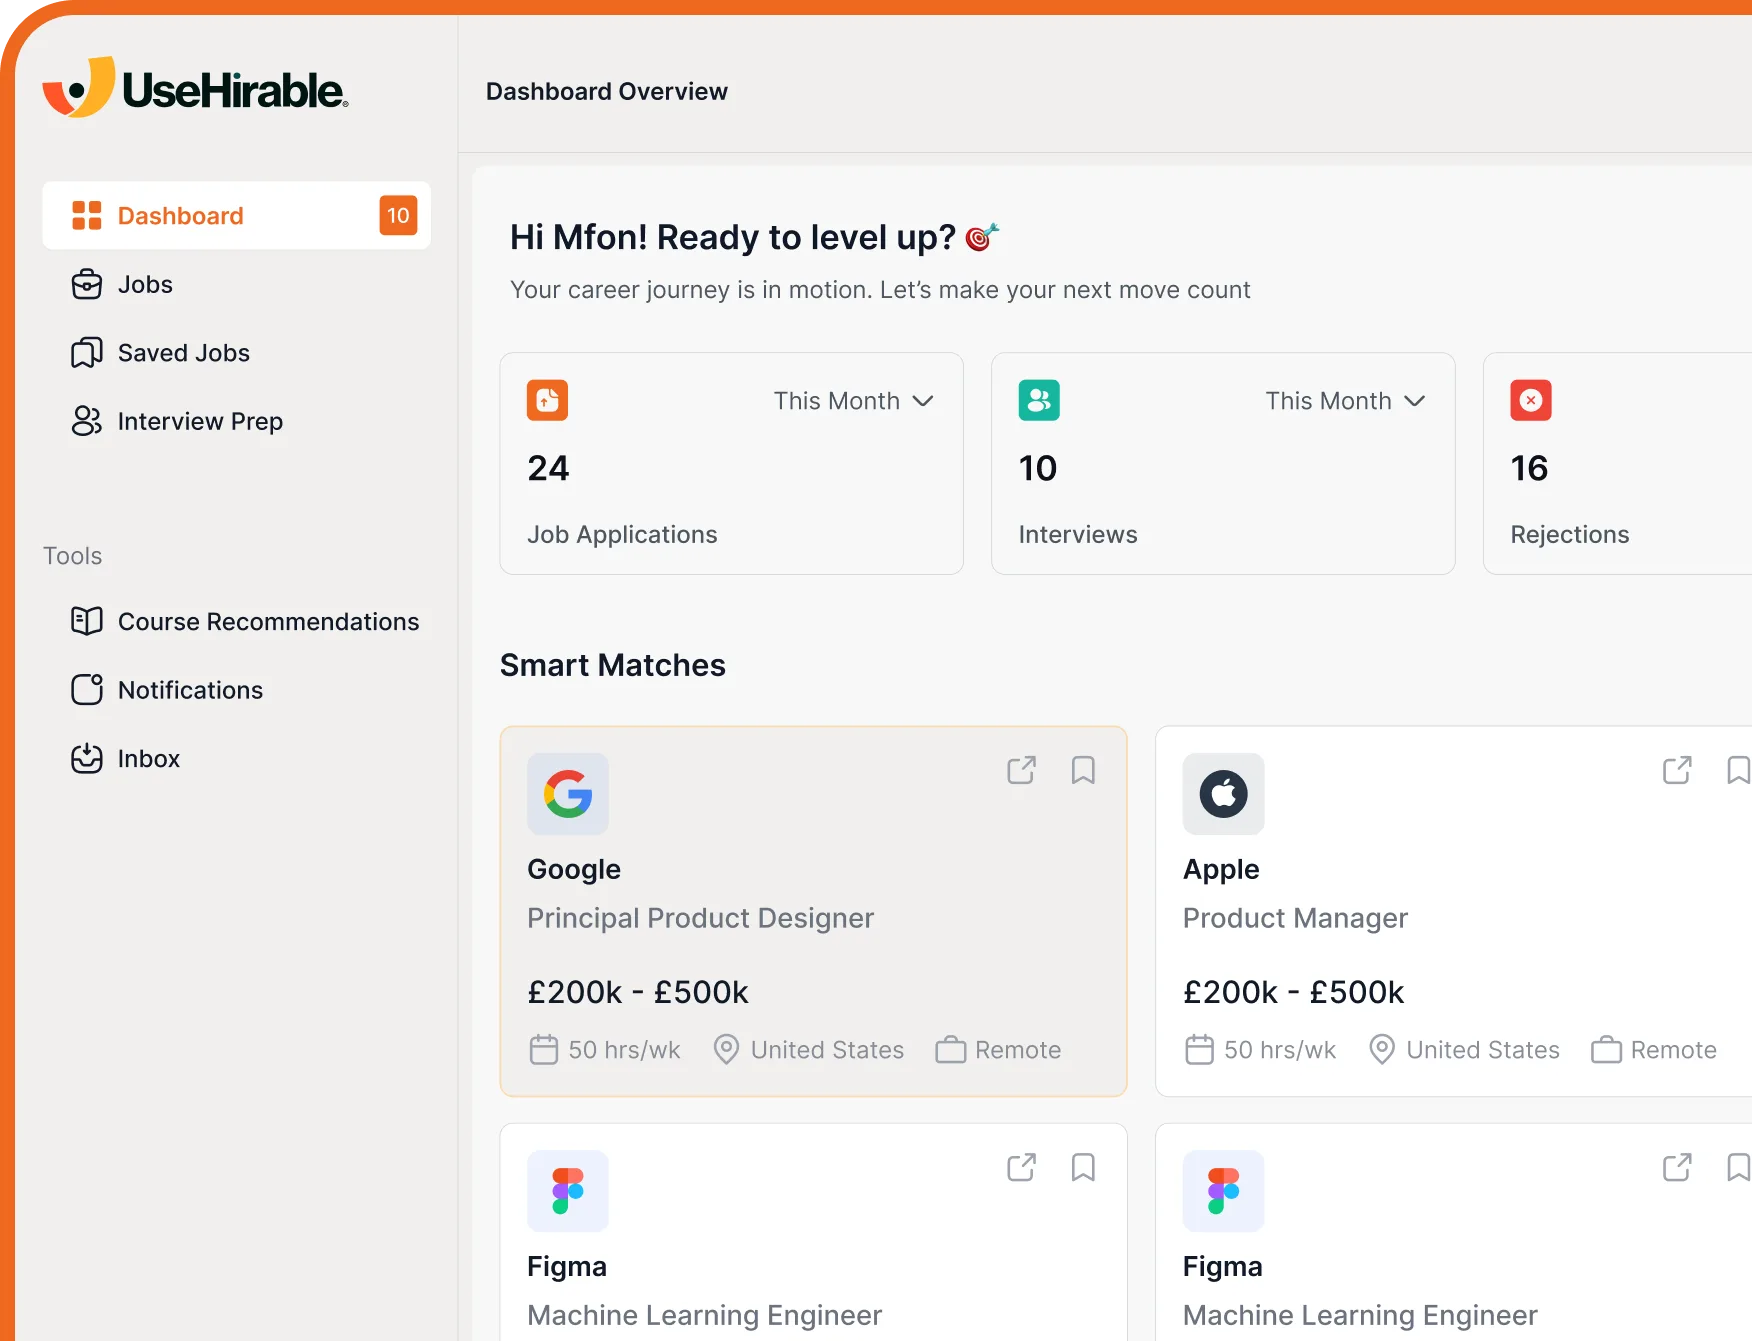Bookmark the Apple Product Manager job
The height and width of the screenshot is (1341, 1752).
1739,770
